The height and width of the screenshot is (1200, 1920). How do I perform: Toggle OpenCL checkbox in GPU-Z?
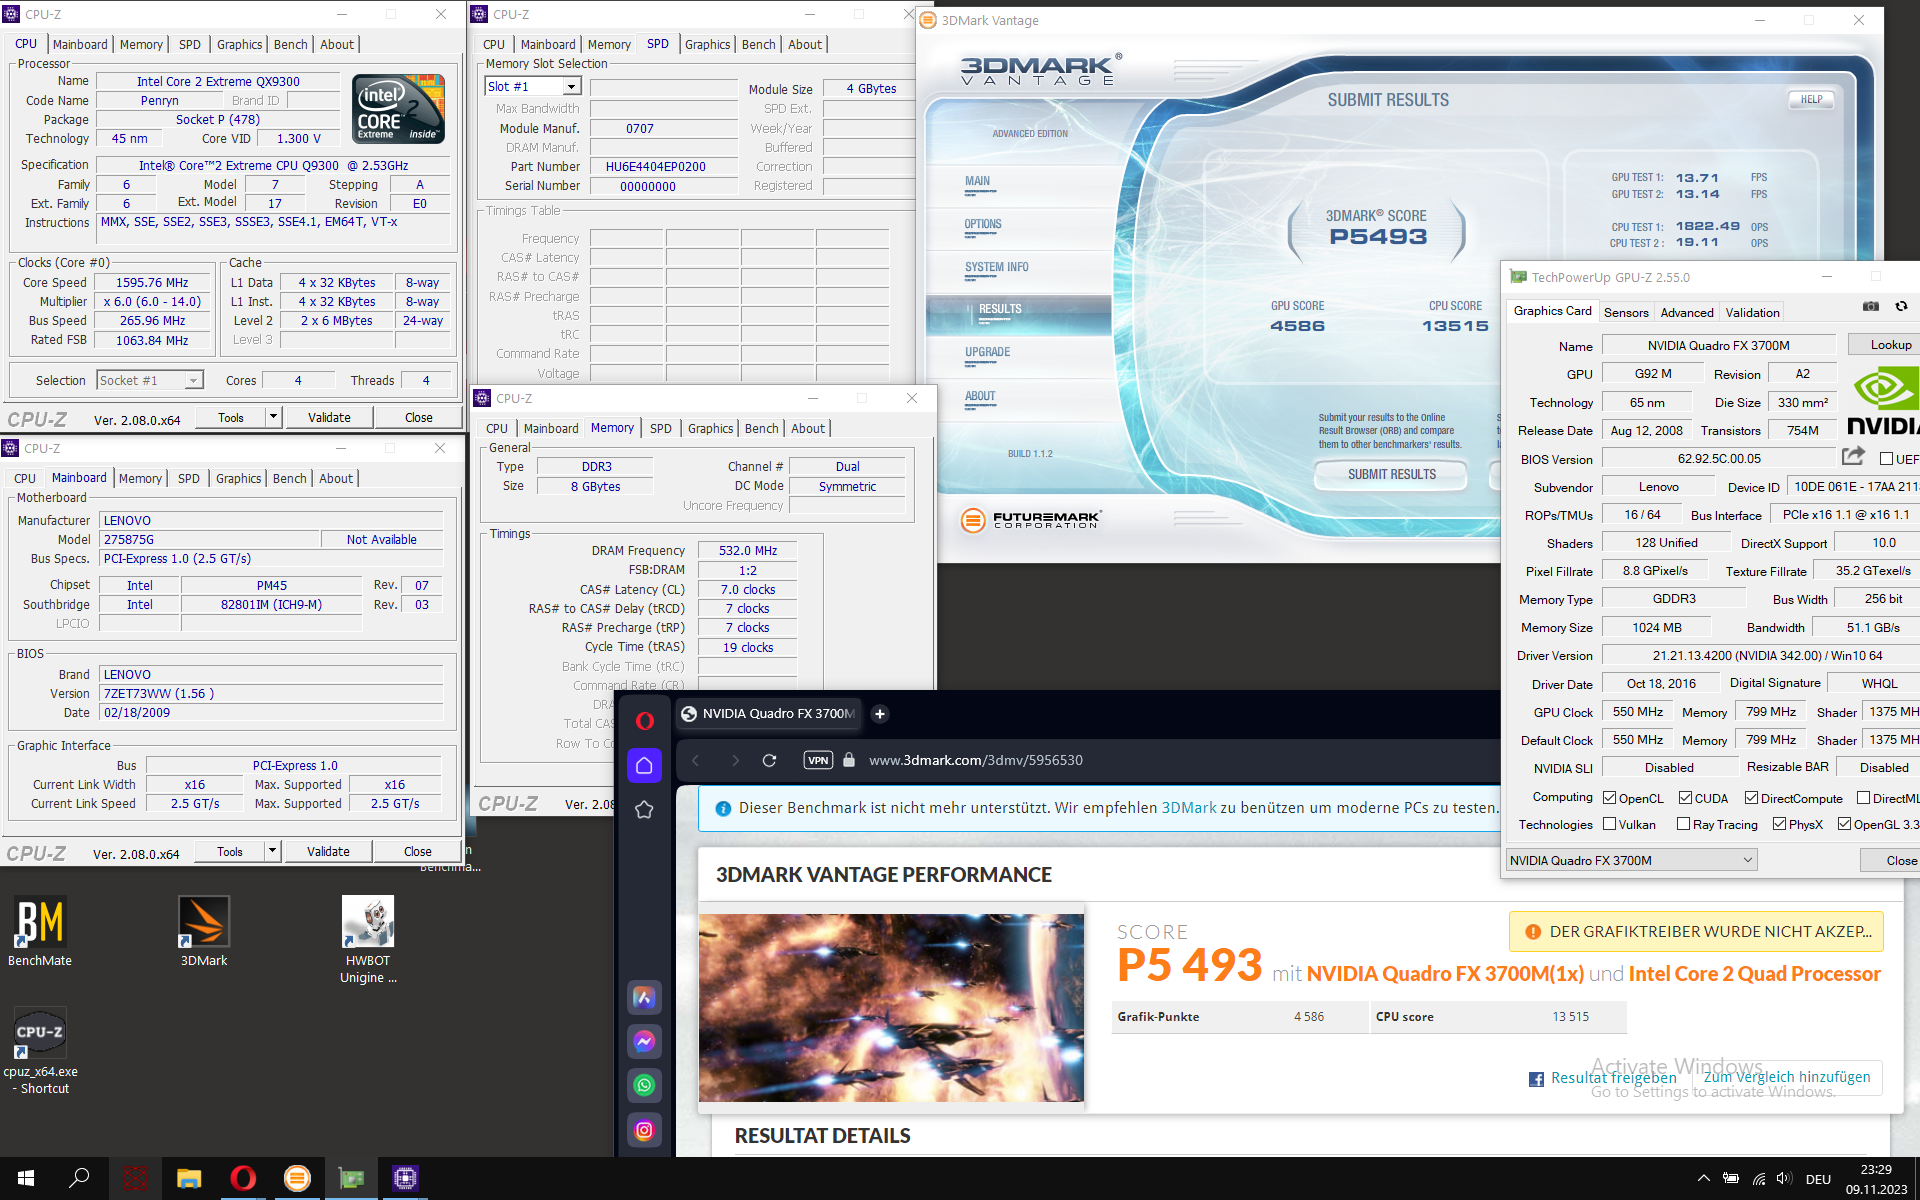point(1609,798)
